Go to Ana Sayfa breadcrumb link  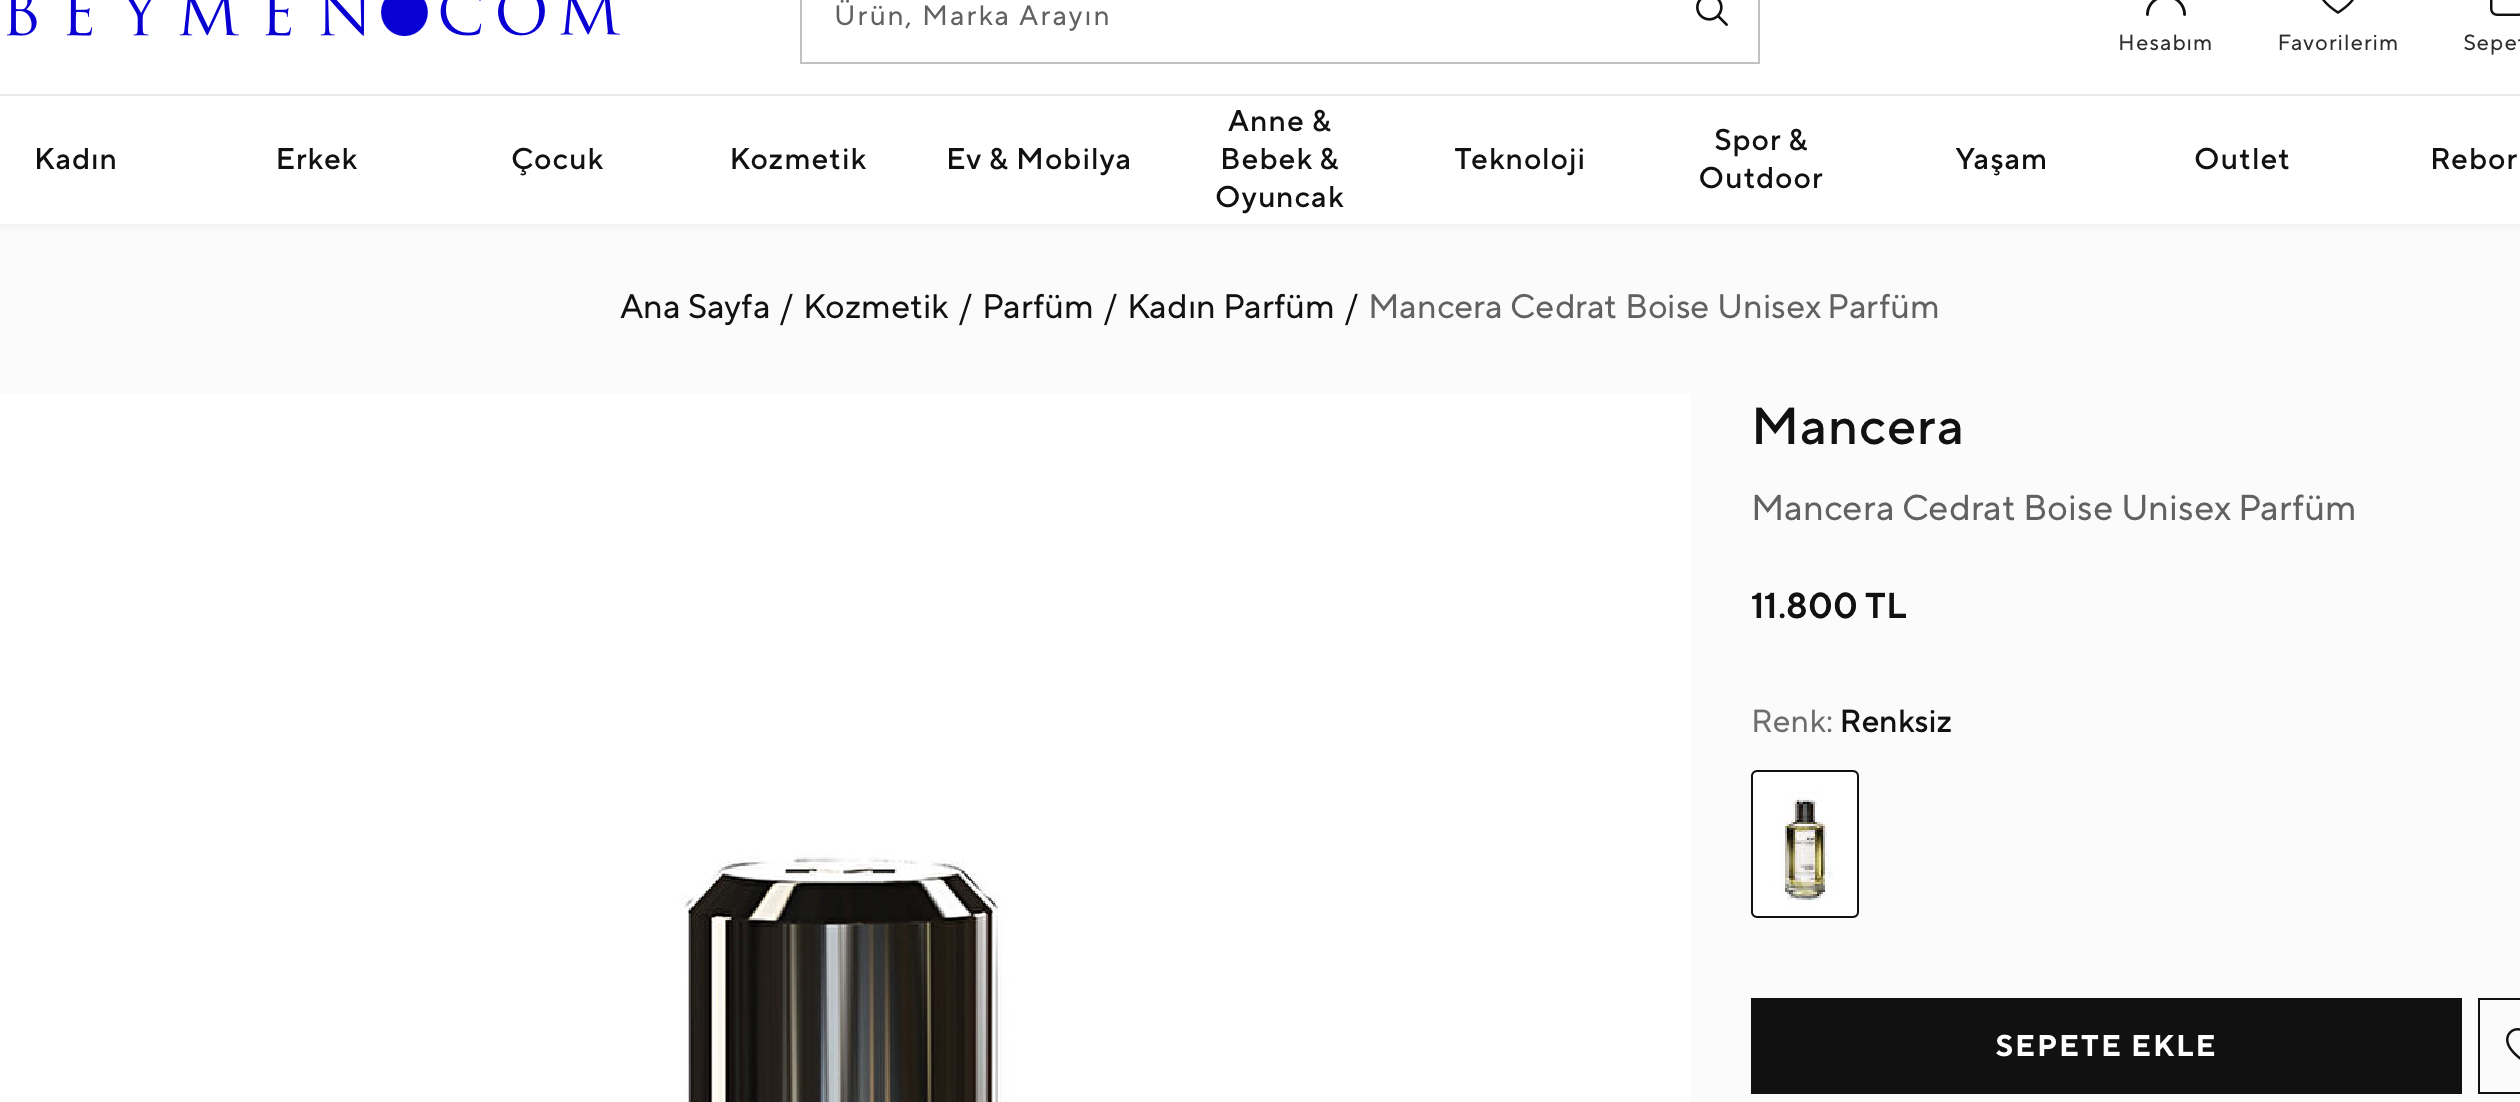pyautogui.click(x=695, y=307)
